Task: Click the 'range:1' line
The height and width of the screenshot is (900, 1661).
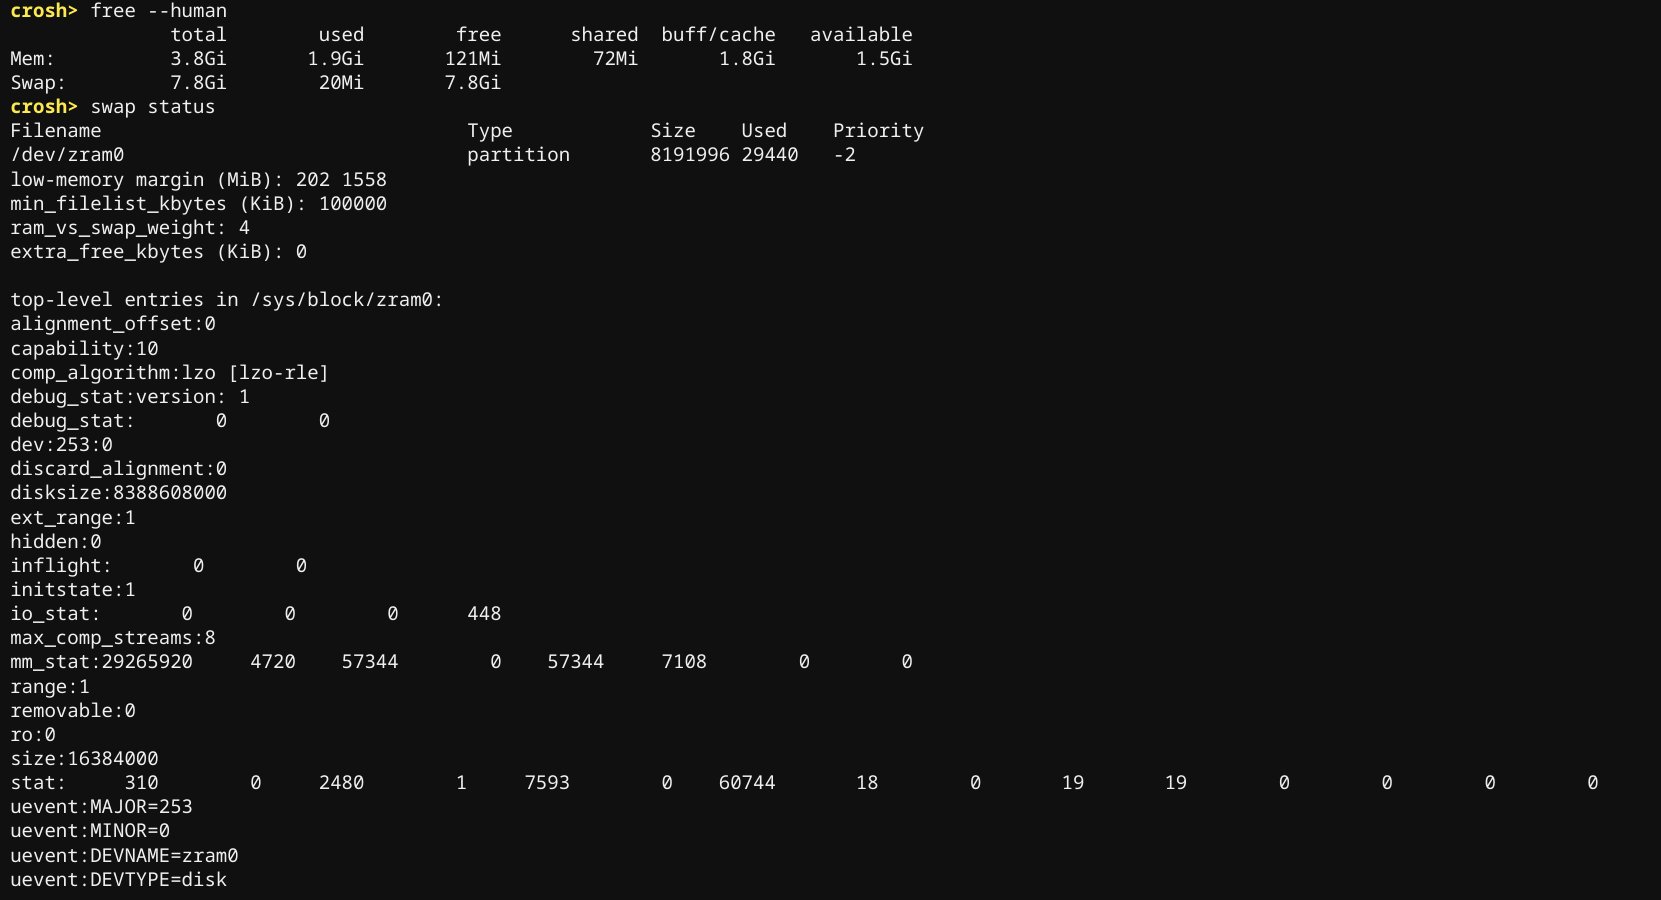Action: (x=50, y=687)
